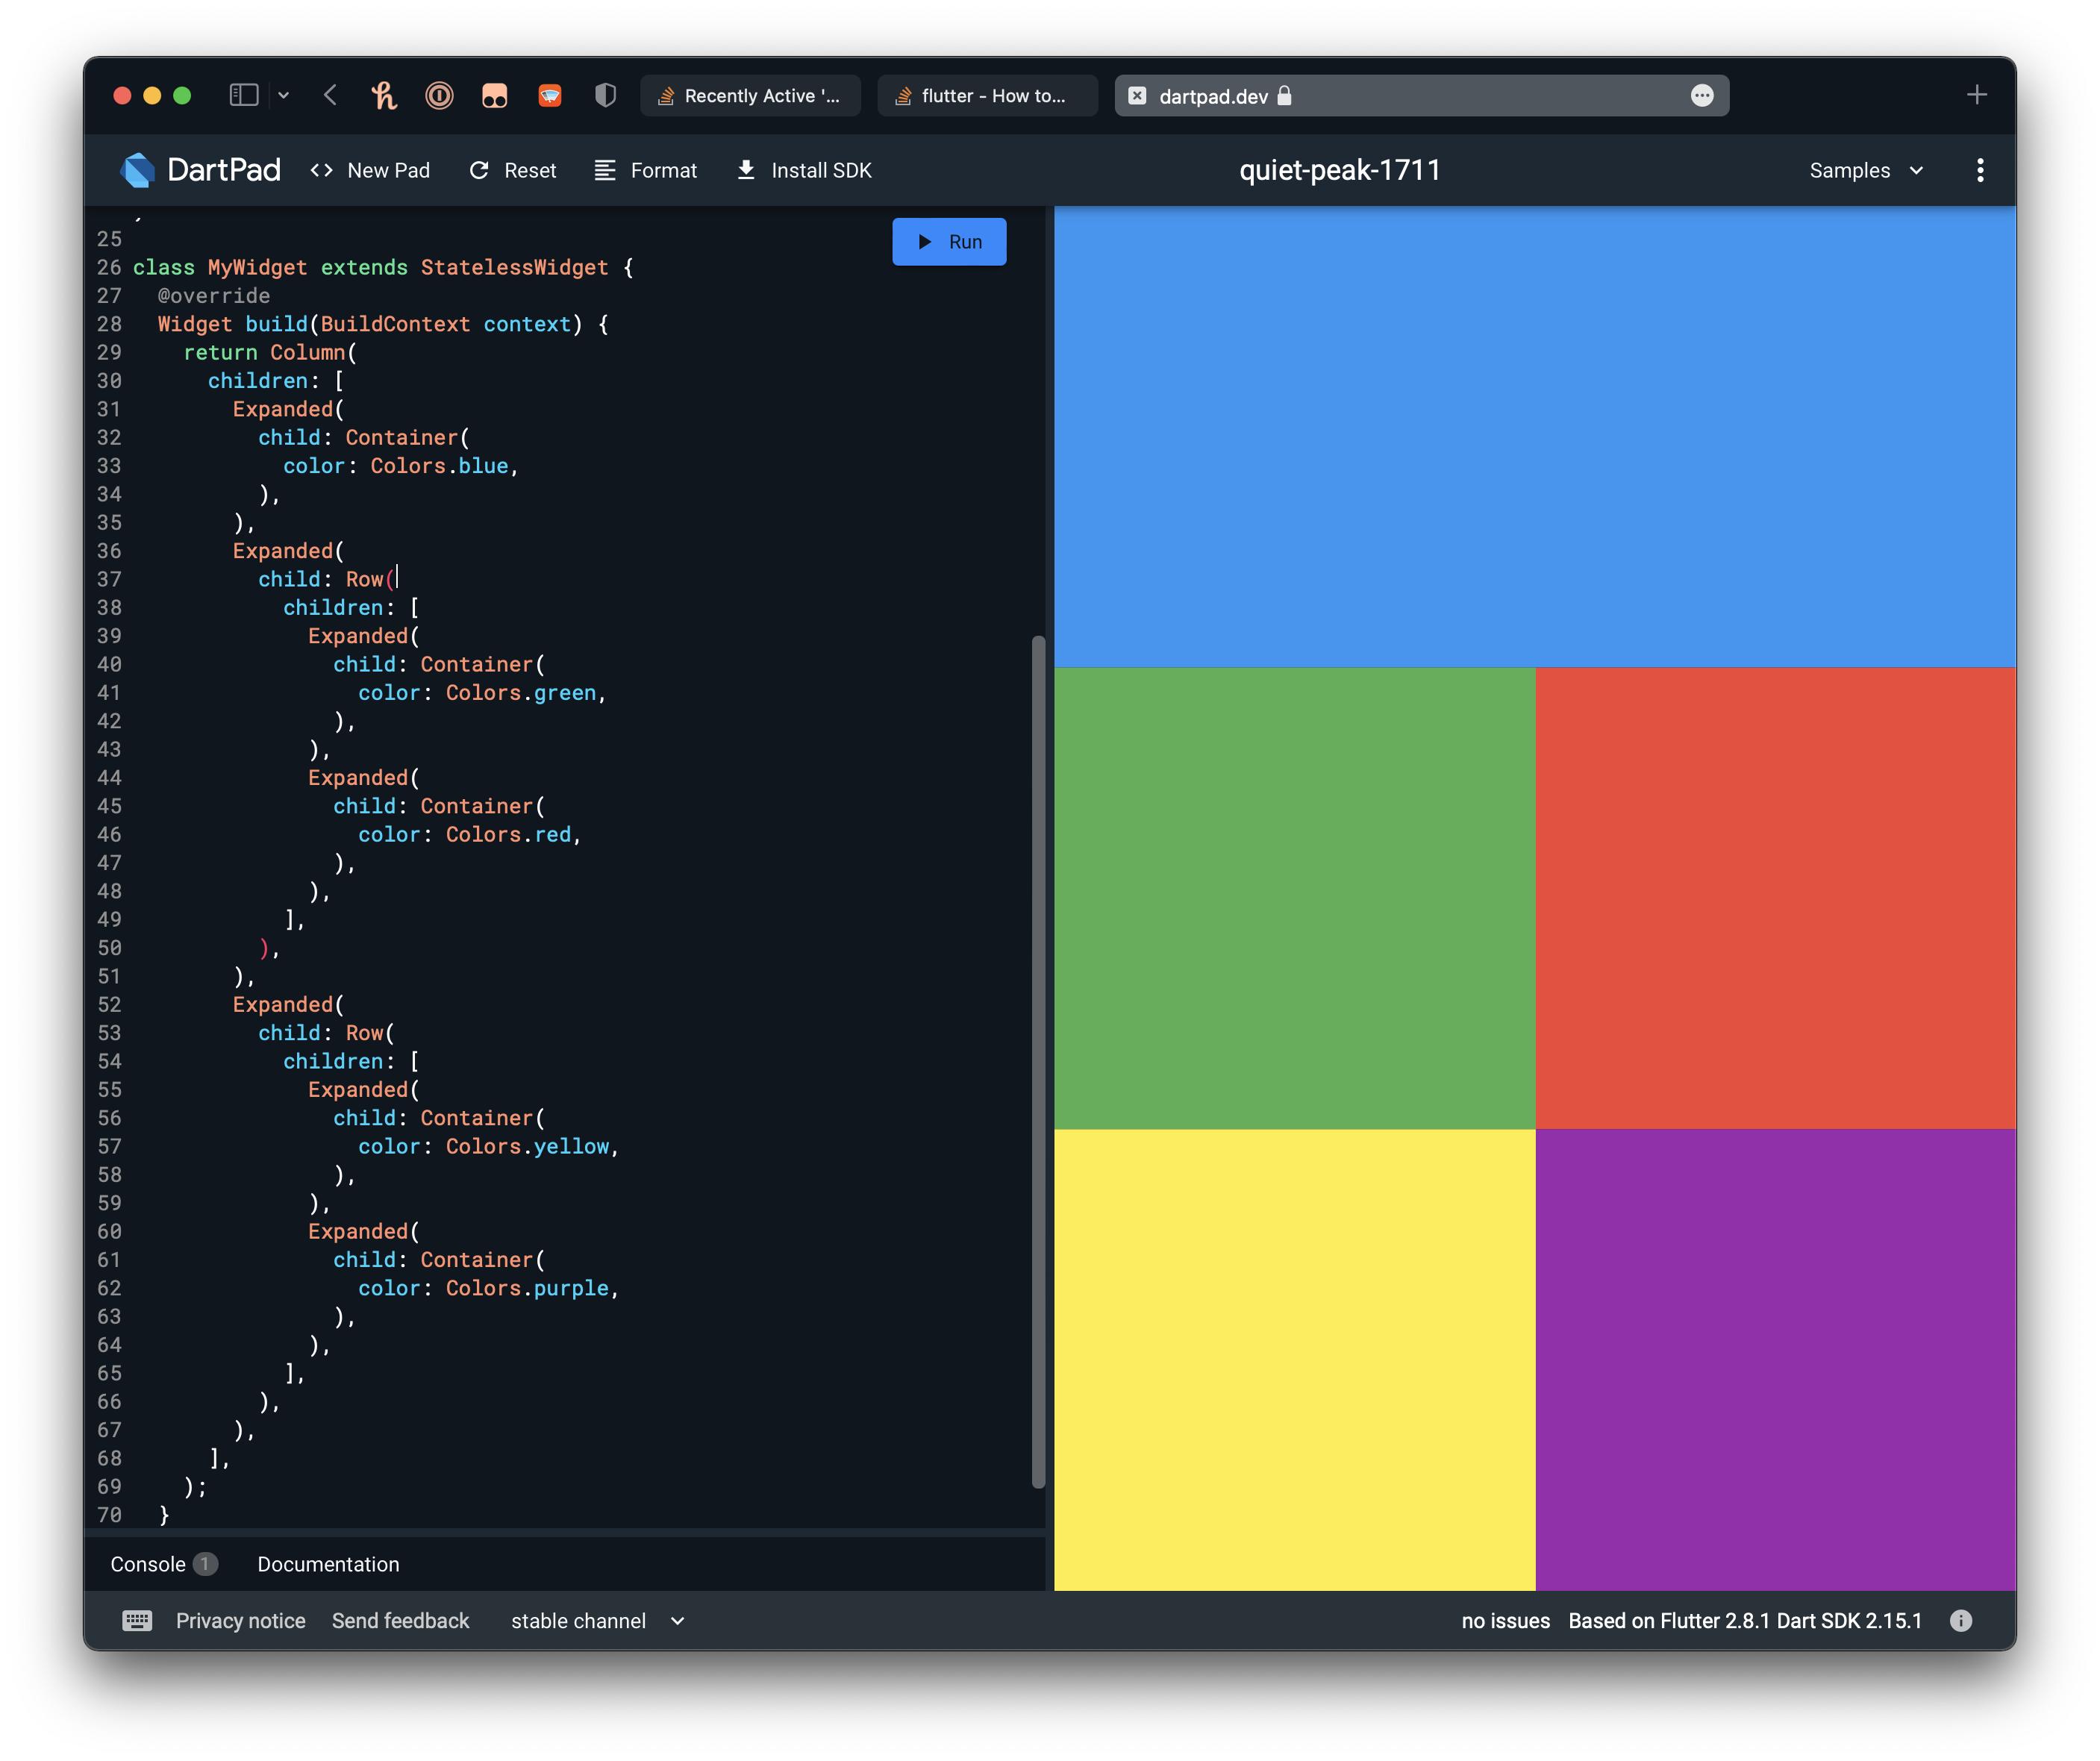Open the Documentation panel
The image size is (2100, 1761).
(328, 1564)
